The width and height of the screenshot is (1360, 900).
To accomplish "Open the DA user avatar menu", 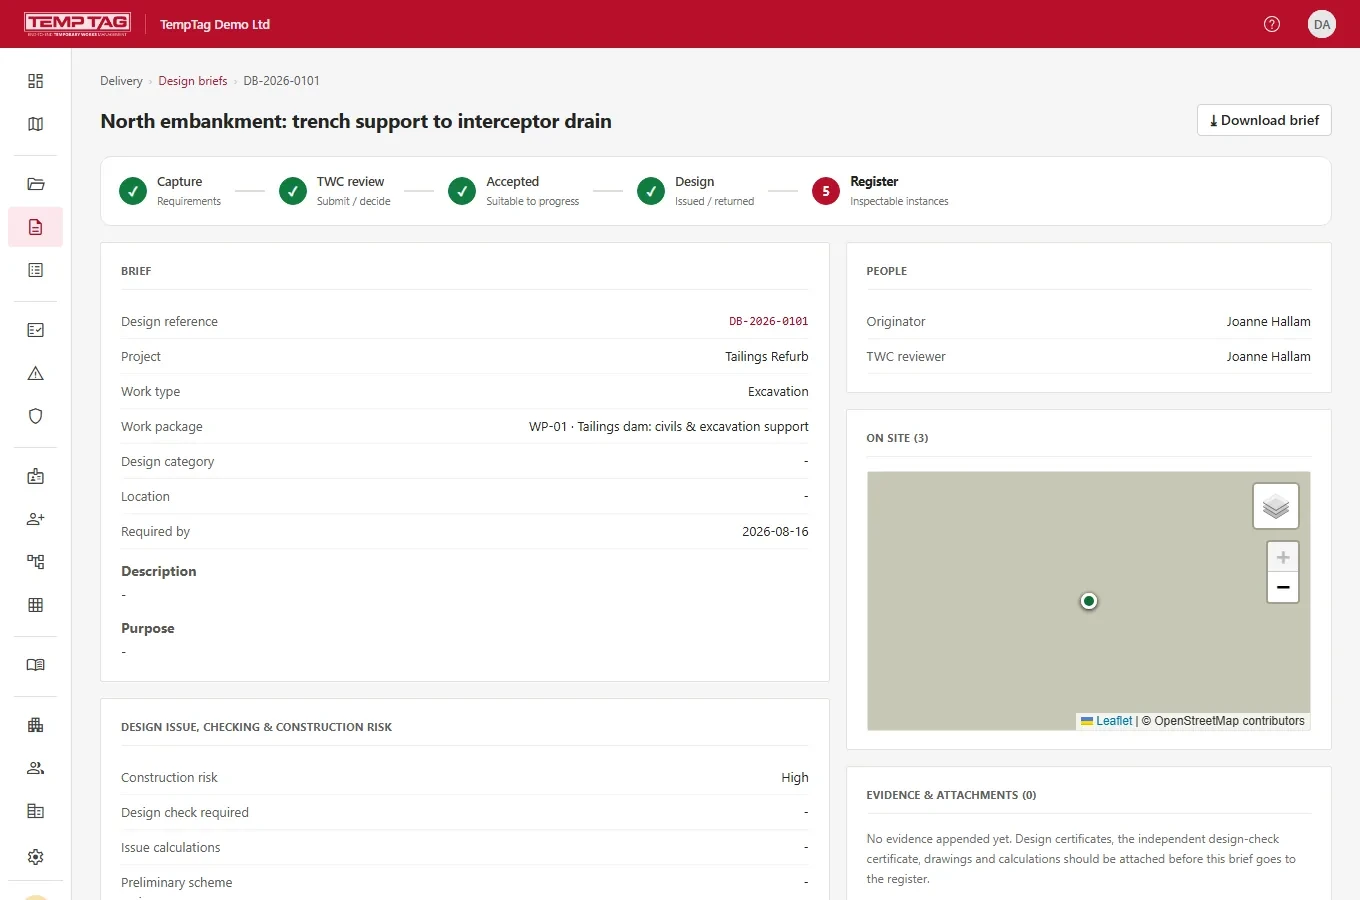I will [1322, 24].
